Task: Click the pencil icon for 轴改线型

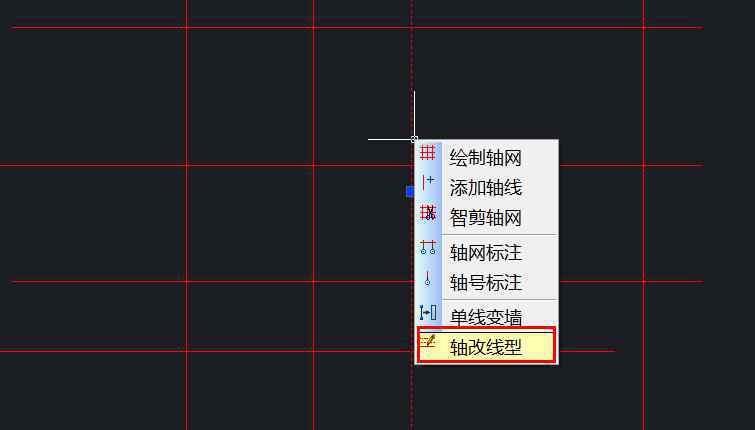Action: point(428,341)
